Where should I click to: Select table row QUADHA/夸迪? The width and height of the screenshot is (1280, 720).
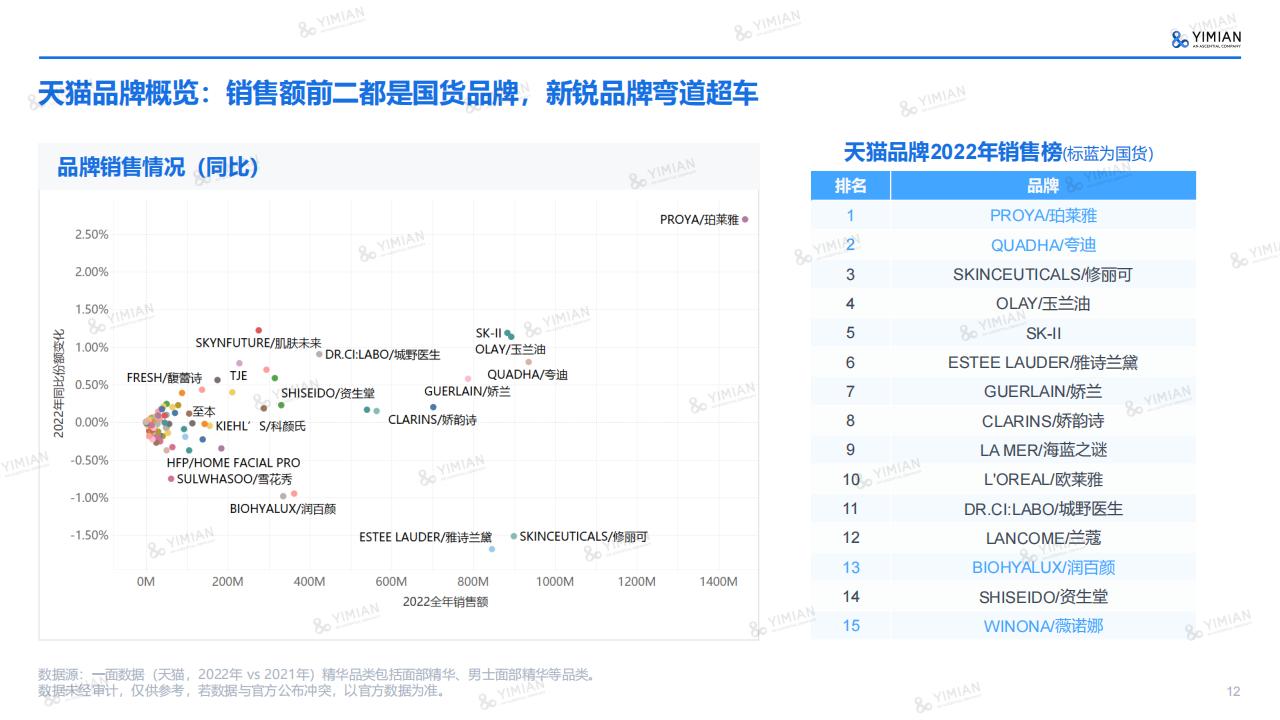(x=1003, y=245)
